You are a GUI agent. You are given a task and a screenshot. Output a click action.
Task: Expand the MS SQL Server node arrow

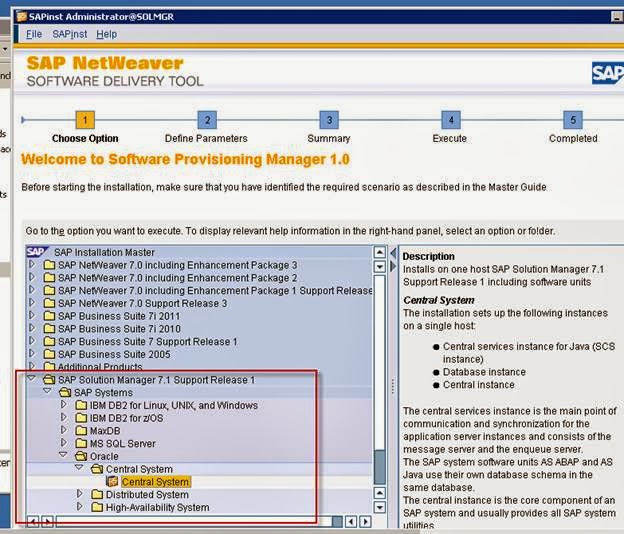point(64,442)
